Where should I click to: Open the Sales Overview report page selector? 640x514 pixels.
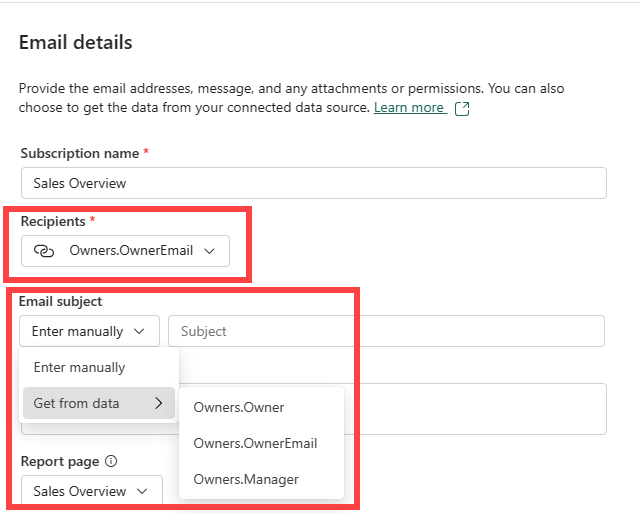[92, 491]
